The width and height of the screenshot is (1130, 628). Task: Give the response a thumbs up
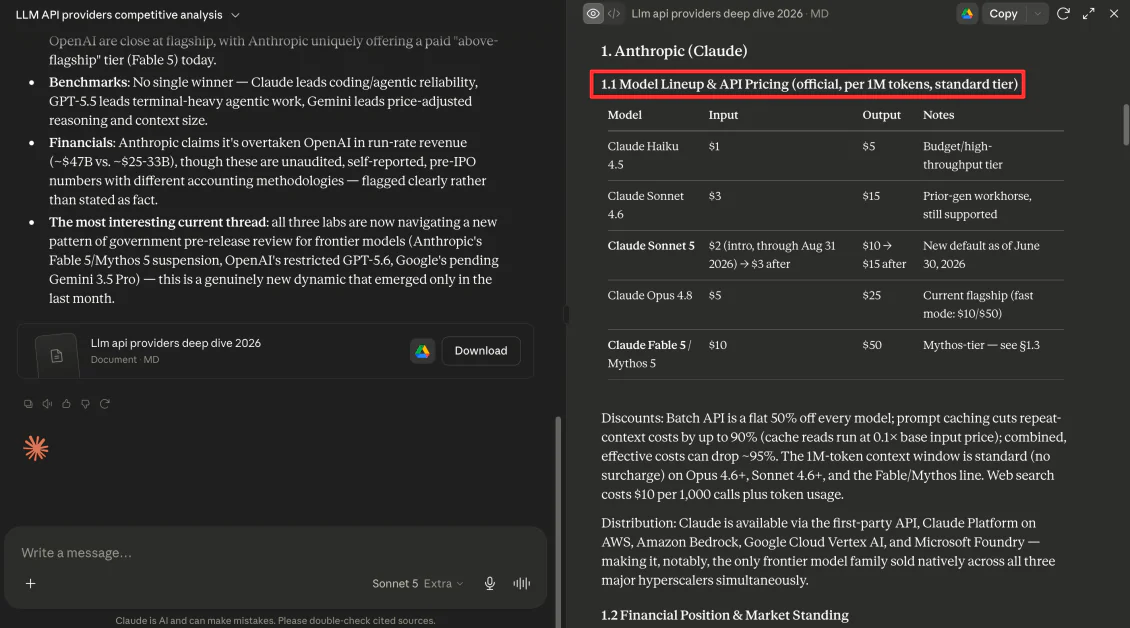[66, 404]
